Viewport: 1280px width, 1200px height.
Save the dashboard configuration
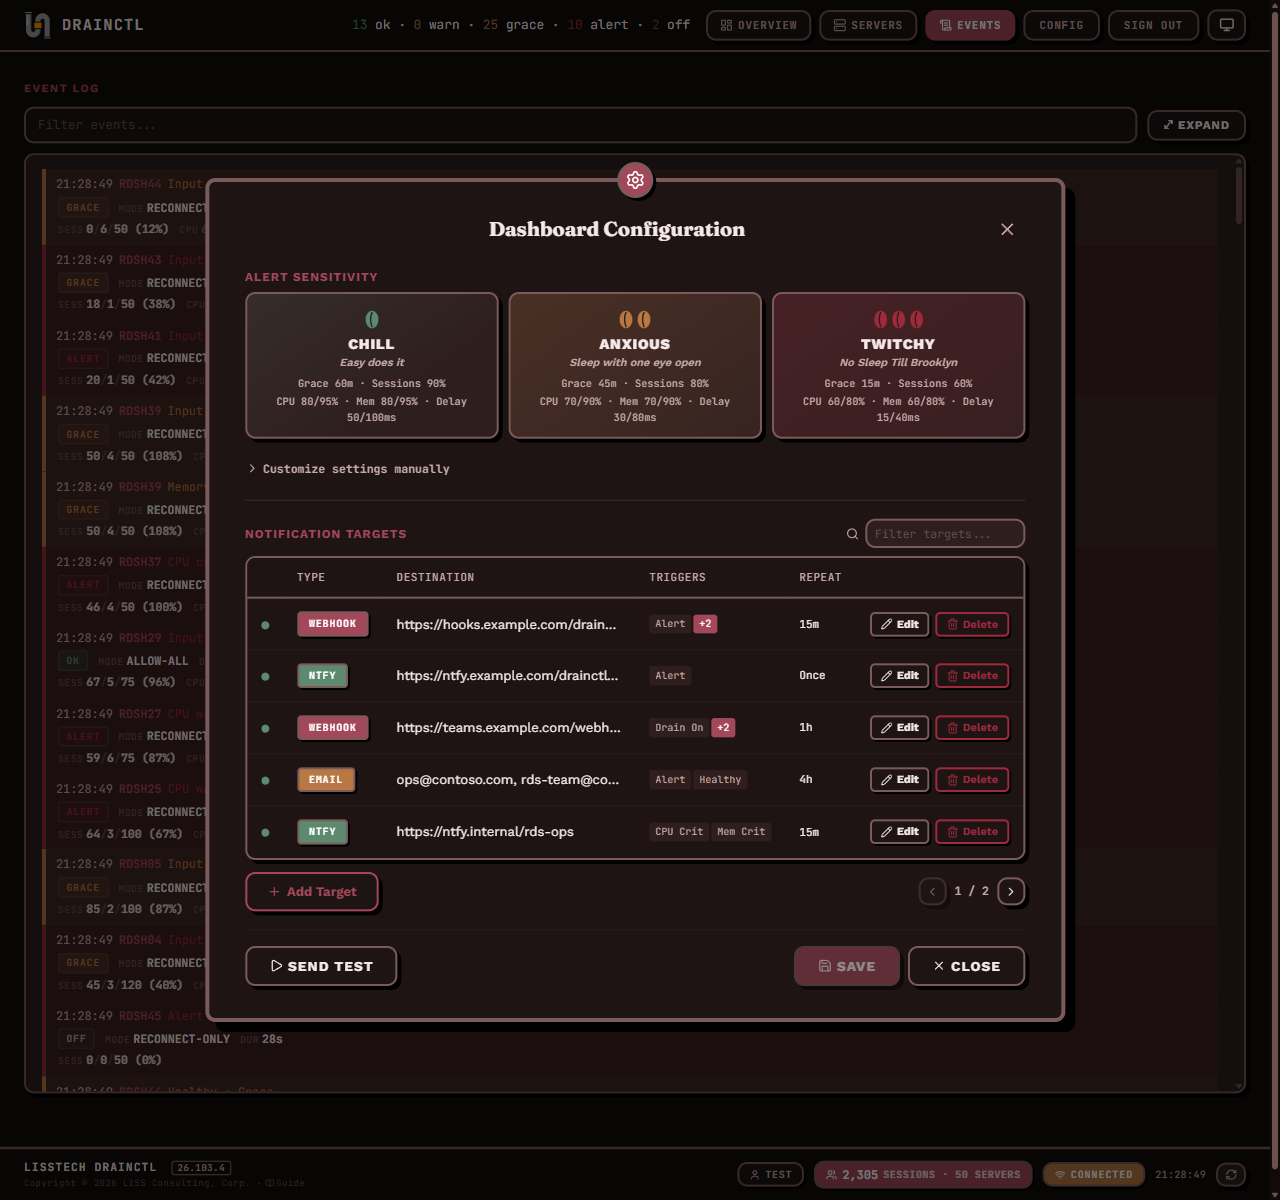click(846, 966)
